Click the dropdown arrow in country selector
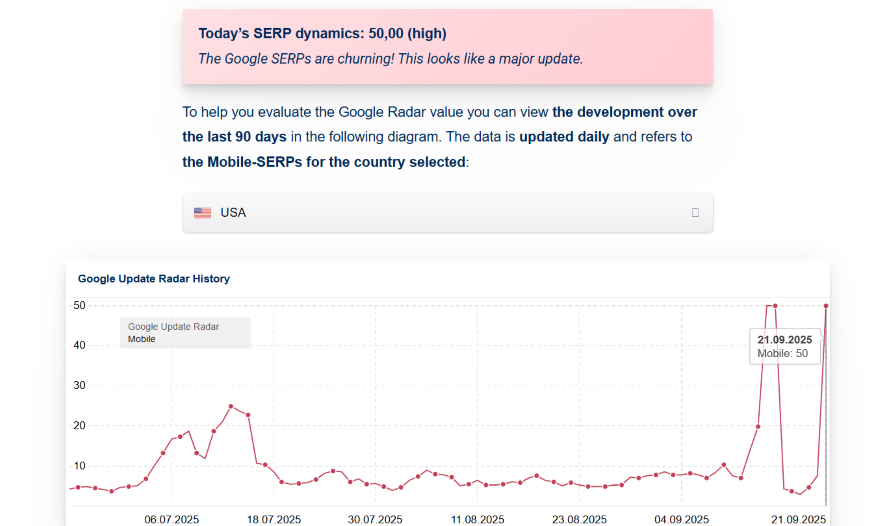 tap(695, 213)
